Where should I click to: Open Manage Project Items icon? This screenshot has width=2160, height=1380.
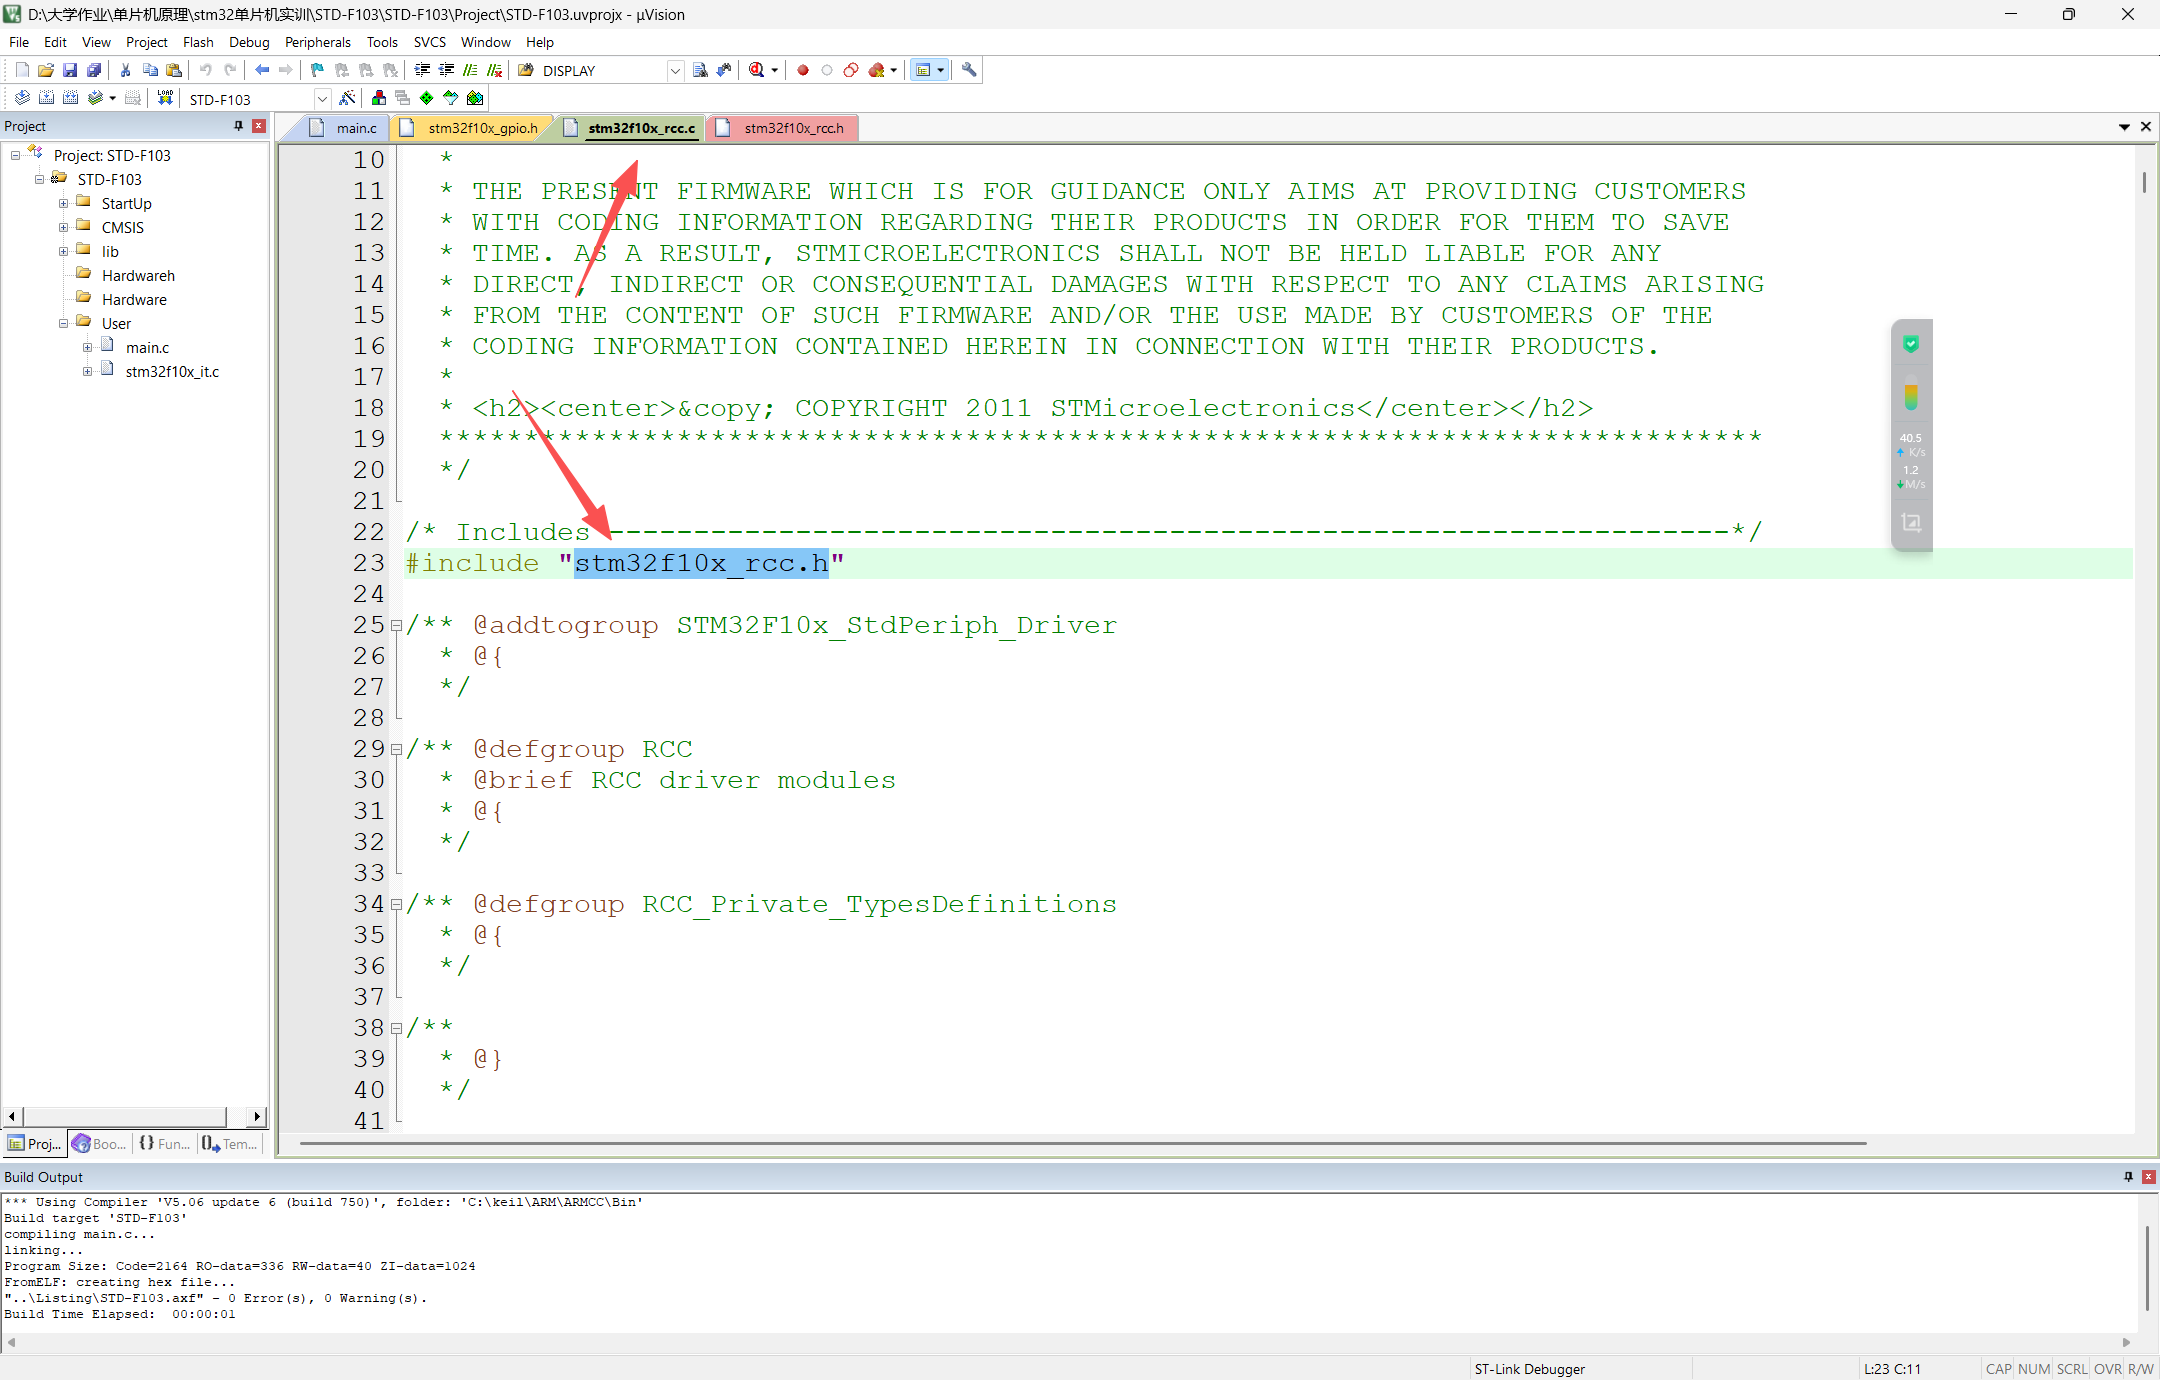tap(379, 98)
